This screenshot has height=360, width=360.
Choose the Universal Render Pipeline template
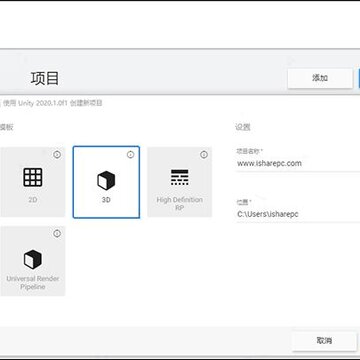33,261
